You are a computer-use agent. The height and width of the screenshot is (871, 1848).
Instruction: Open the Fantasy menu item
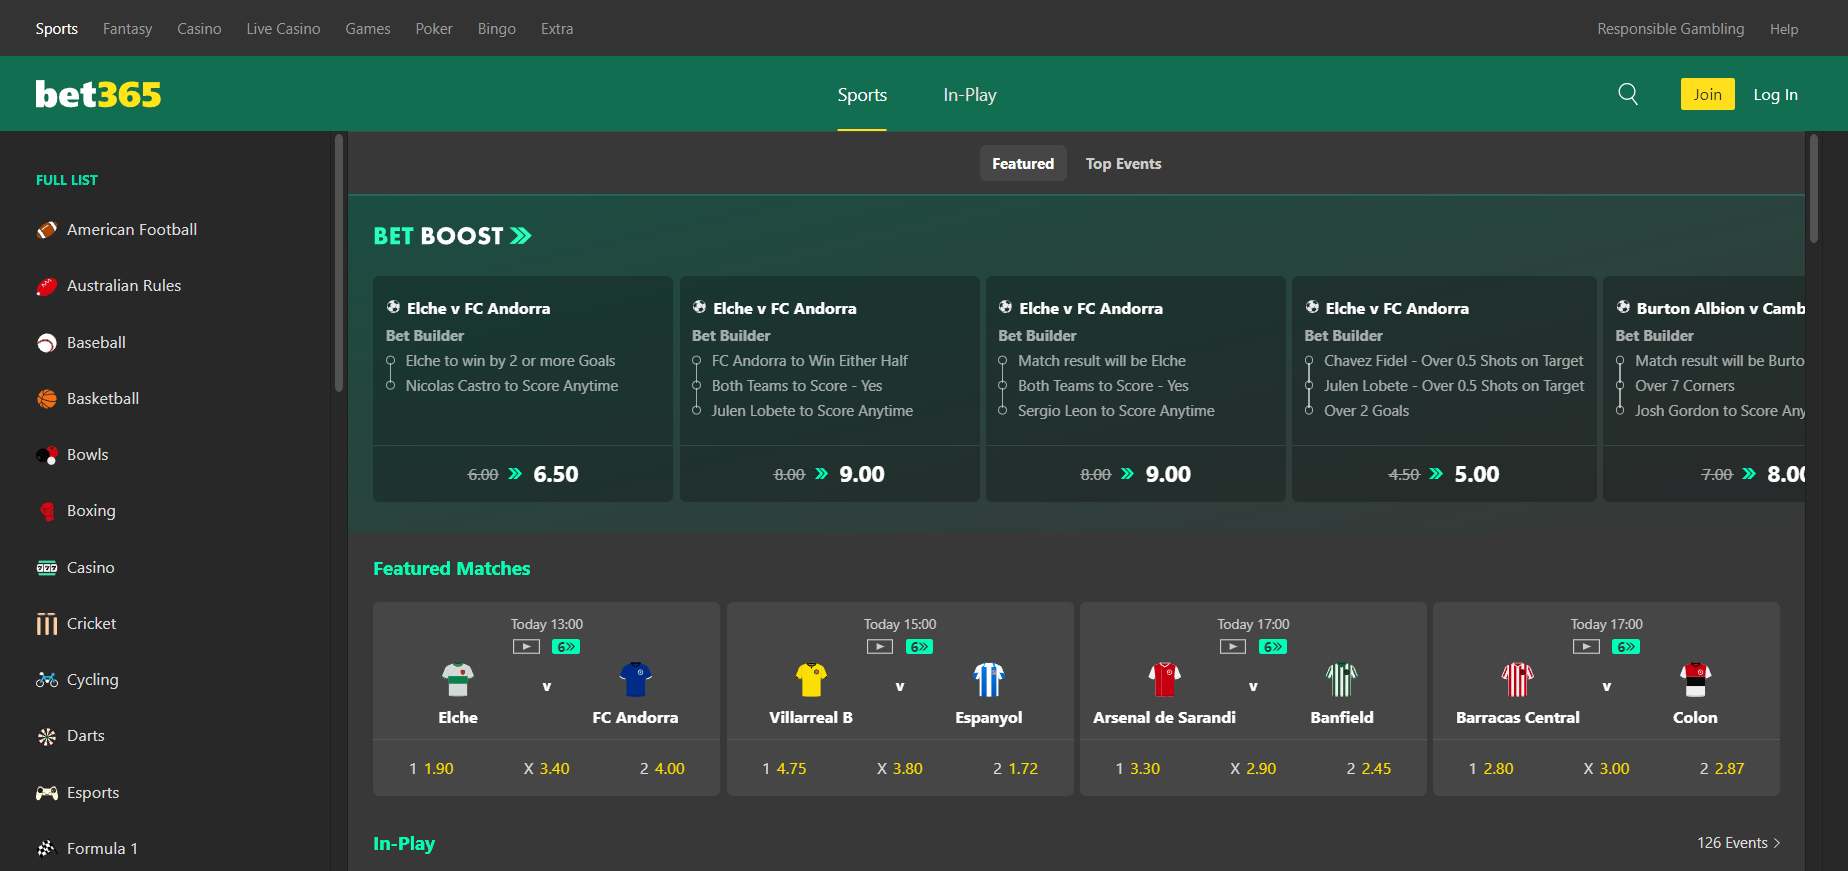click(x=128, y=29)
